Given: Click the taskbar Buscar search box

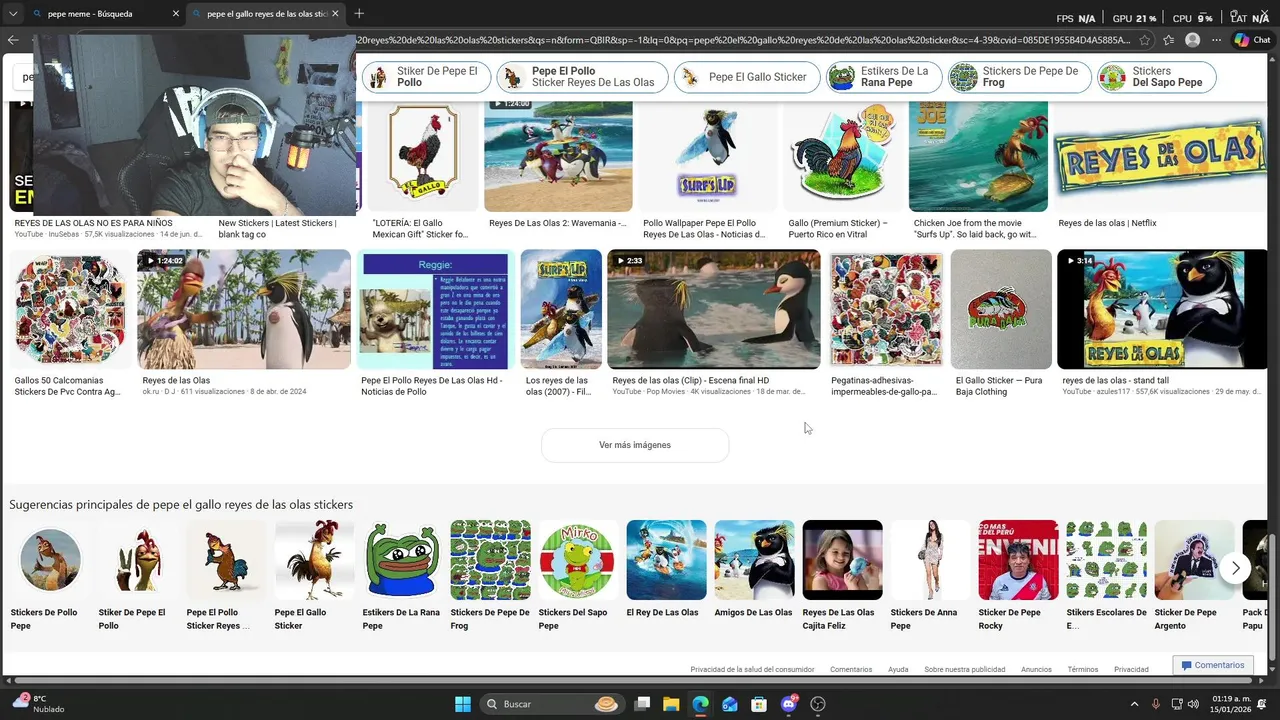Looking at the screenshot, I should (x=552, y=704).
